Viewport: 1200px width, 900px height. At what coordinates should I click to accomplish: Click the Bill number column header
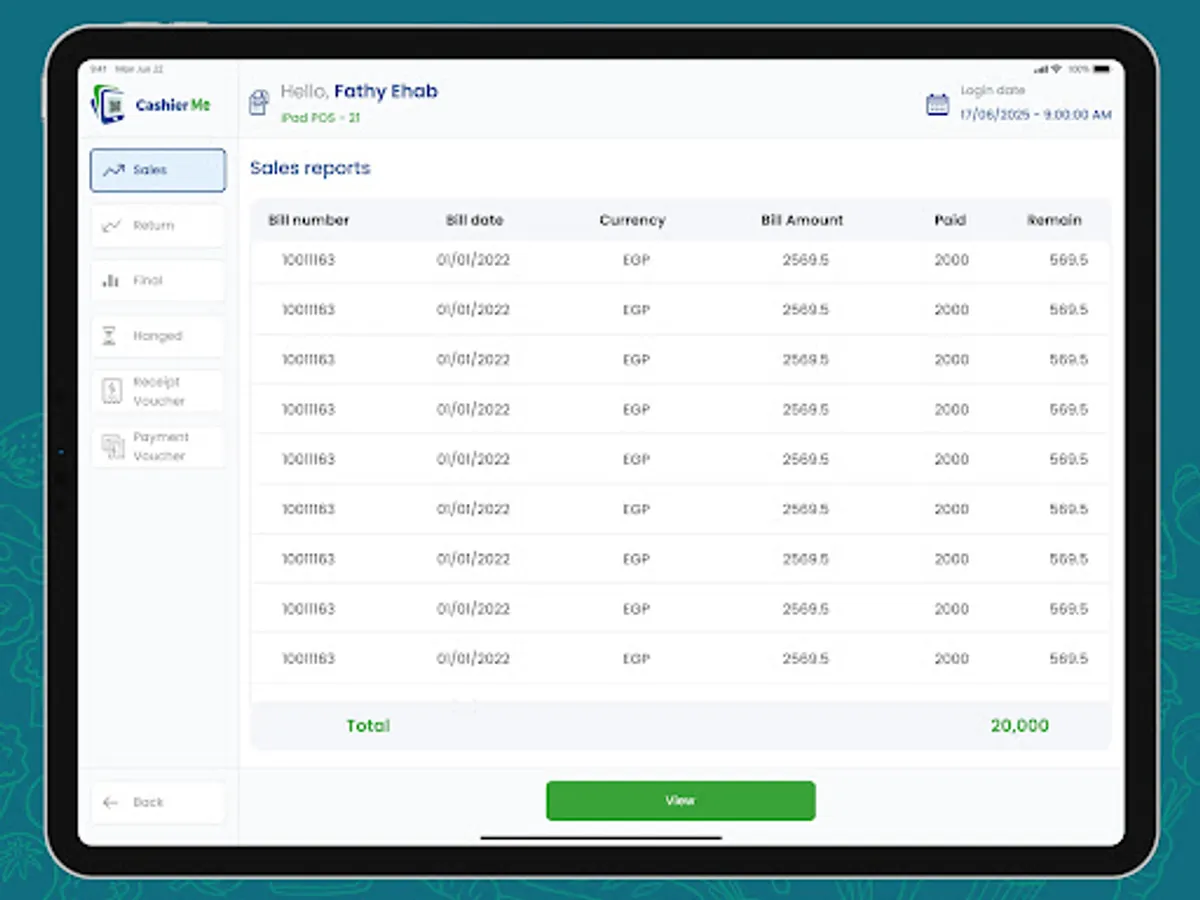coord(308,220)
